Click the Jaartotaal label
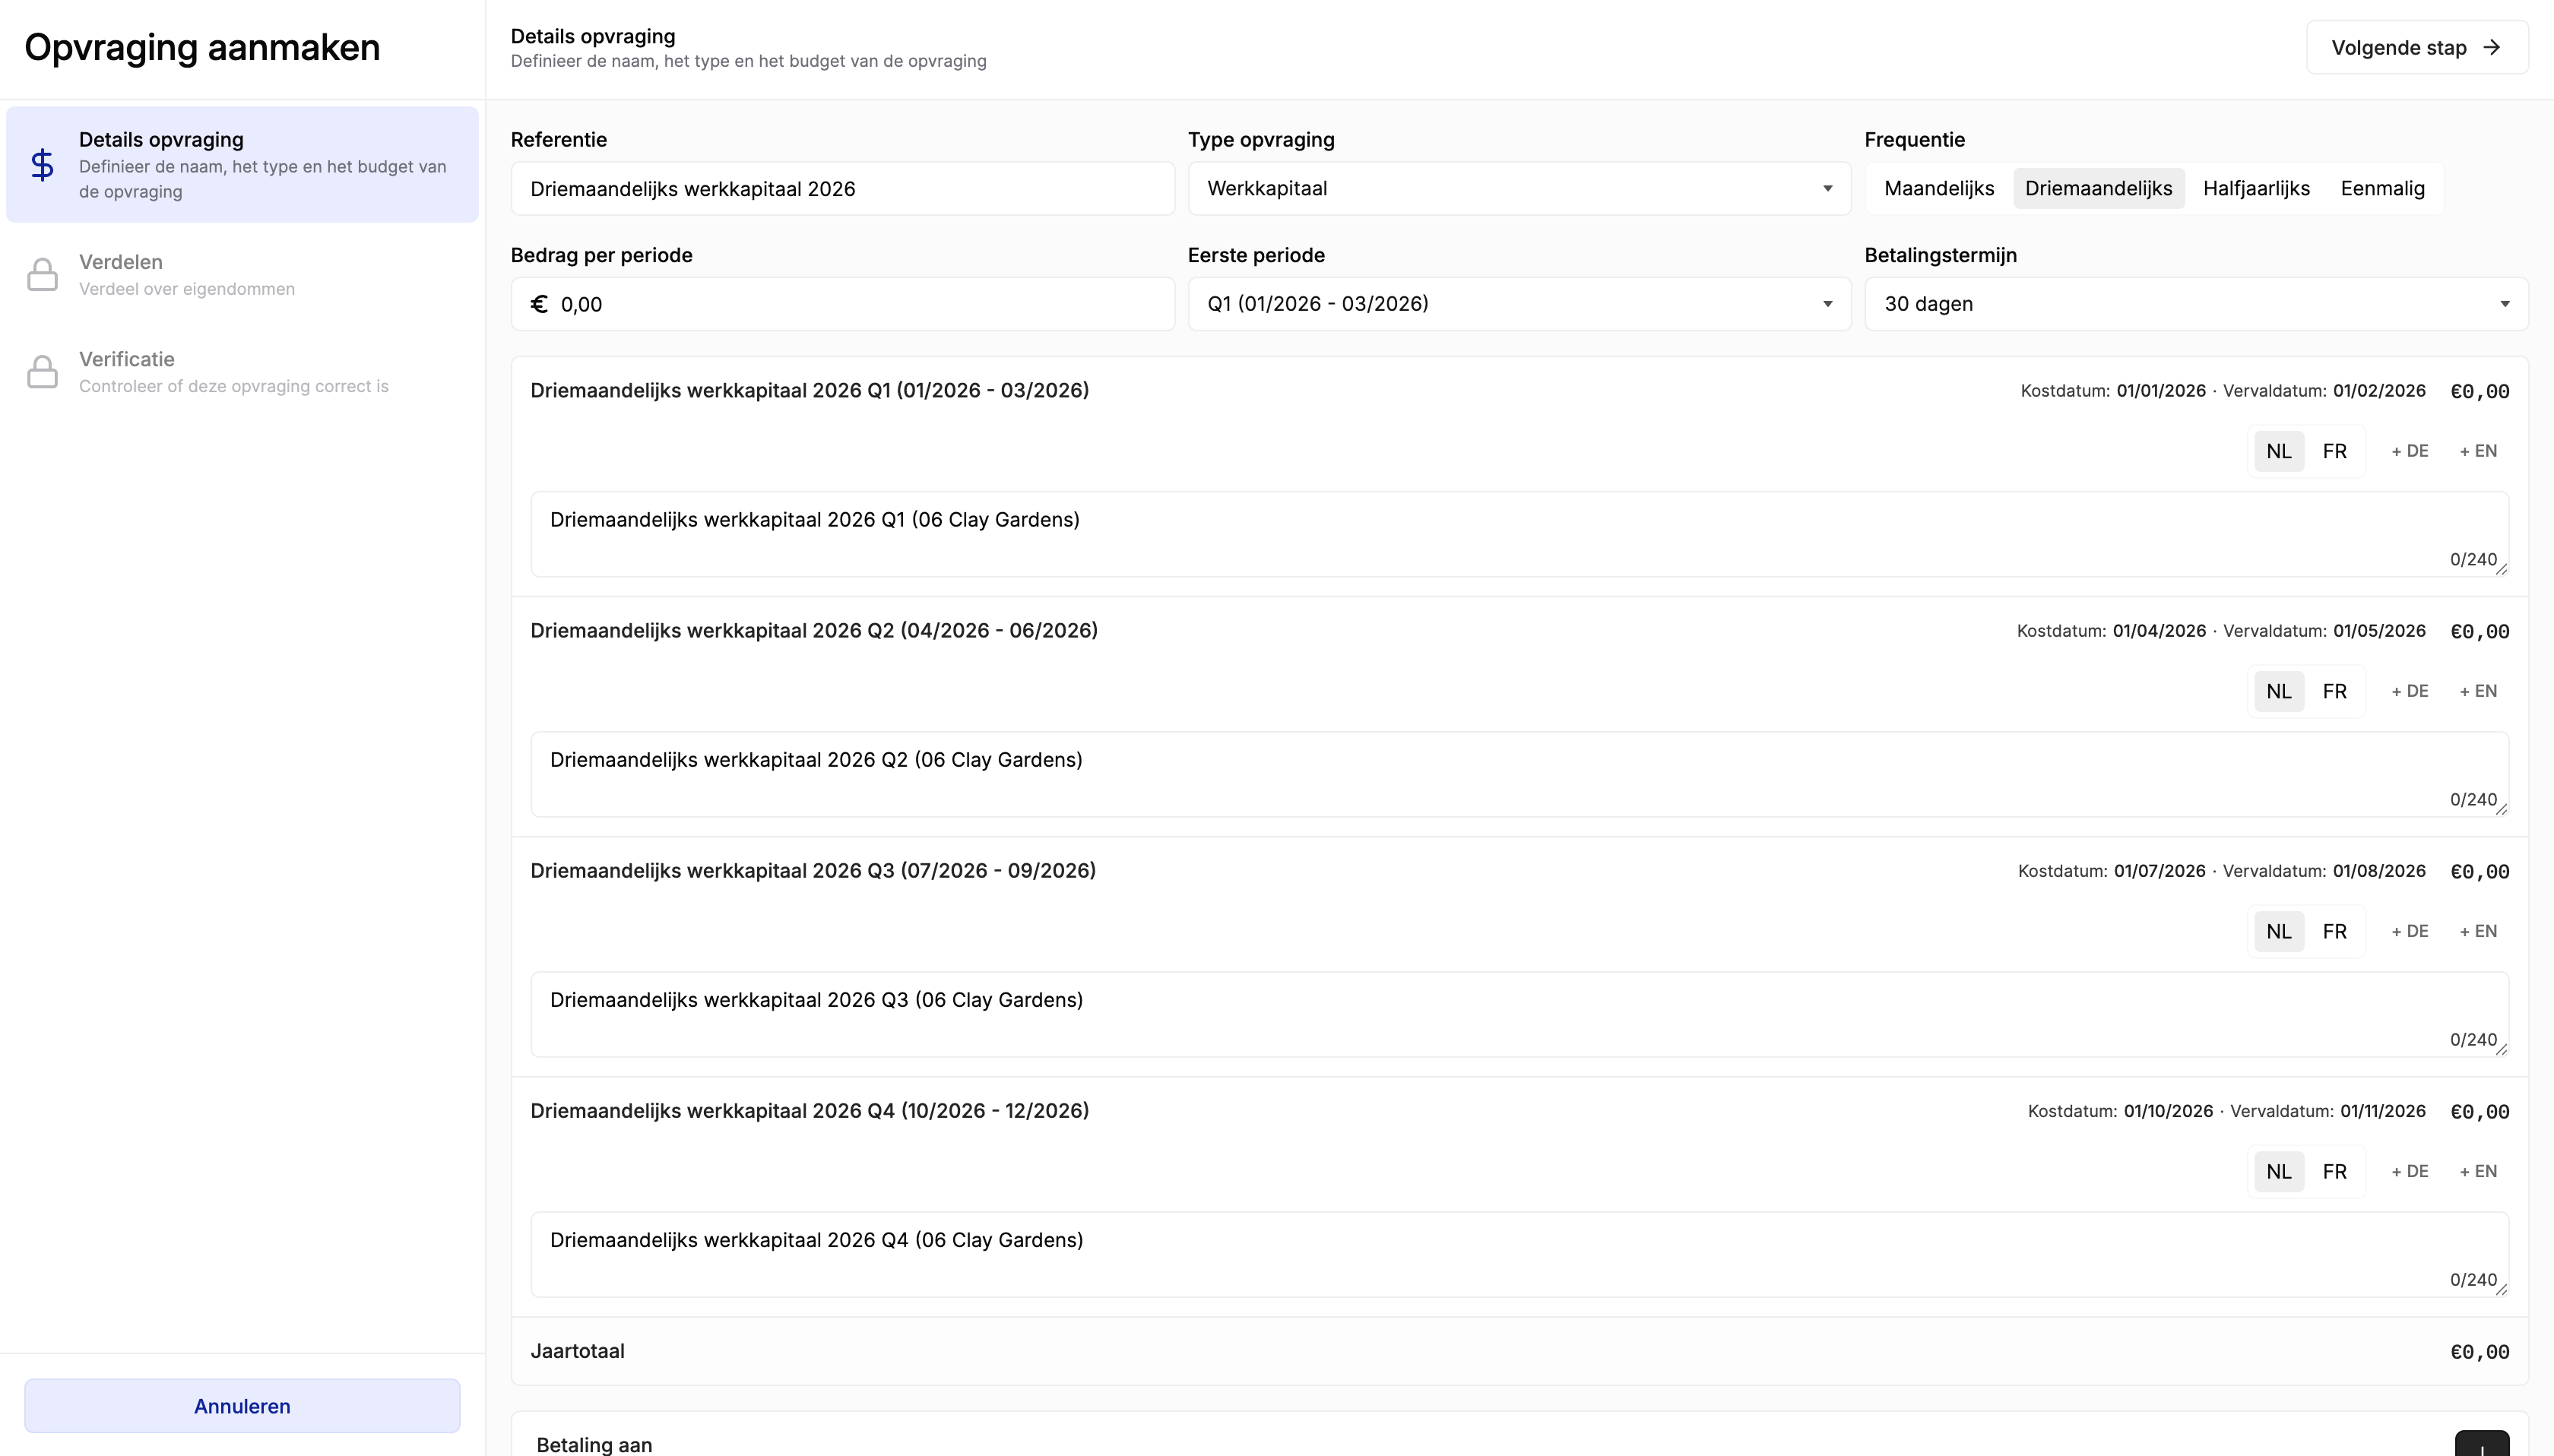The image size is (2554, 1456). pyautogui.click(x=577, y=1351)
